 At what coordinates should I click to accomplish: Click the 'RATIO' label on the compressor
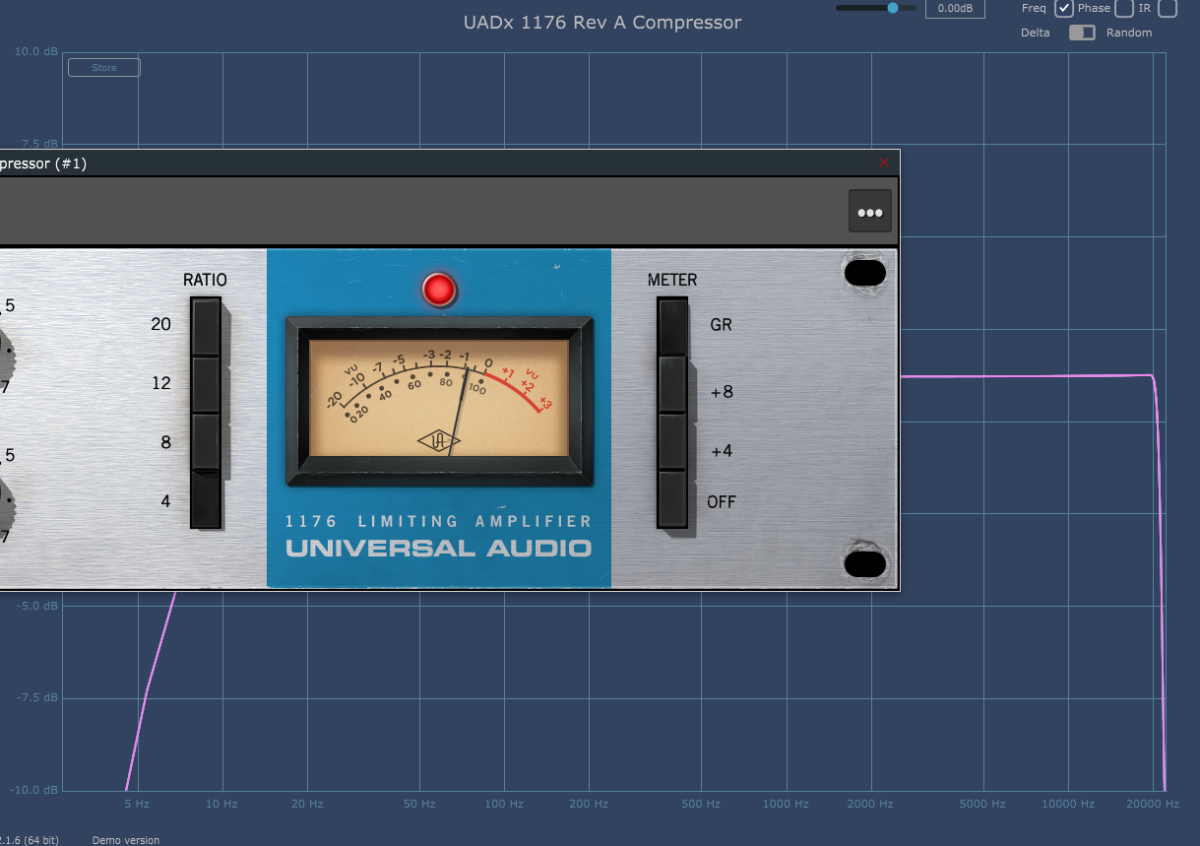tap(205, 280)
